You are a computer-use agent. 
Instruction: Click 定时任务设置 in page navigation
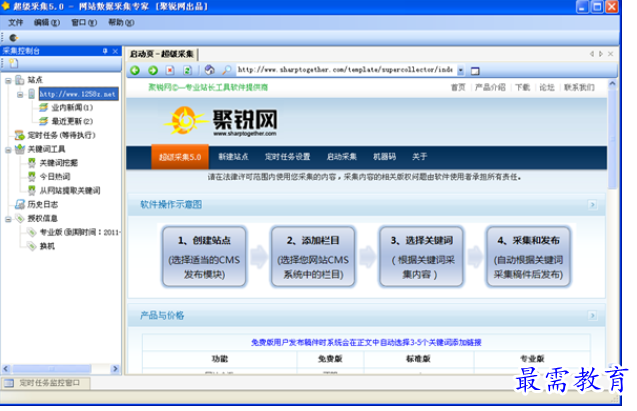click(x=288, y=157)
